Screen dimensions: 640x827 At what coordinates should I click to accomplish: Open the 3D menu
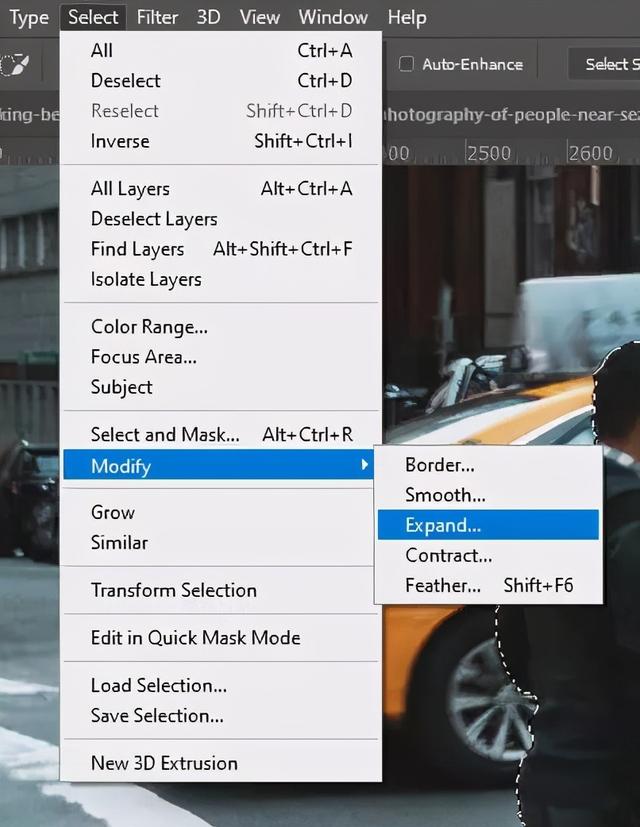click(208, 17)
